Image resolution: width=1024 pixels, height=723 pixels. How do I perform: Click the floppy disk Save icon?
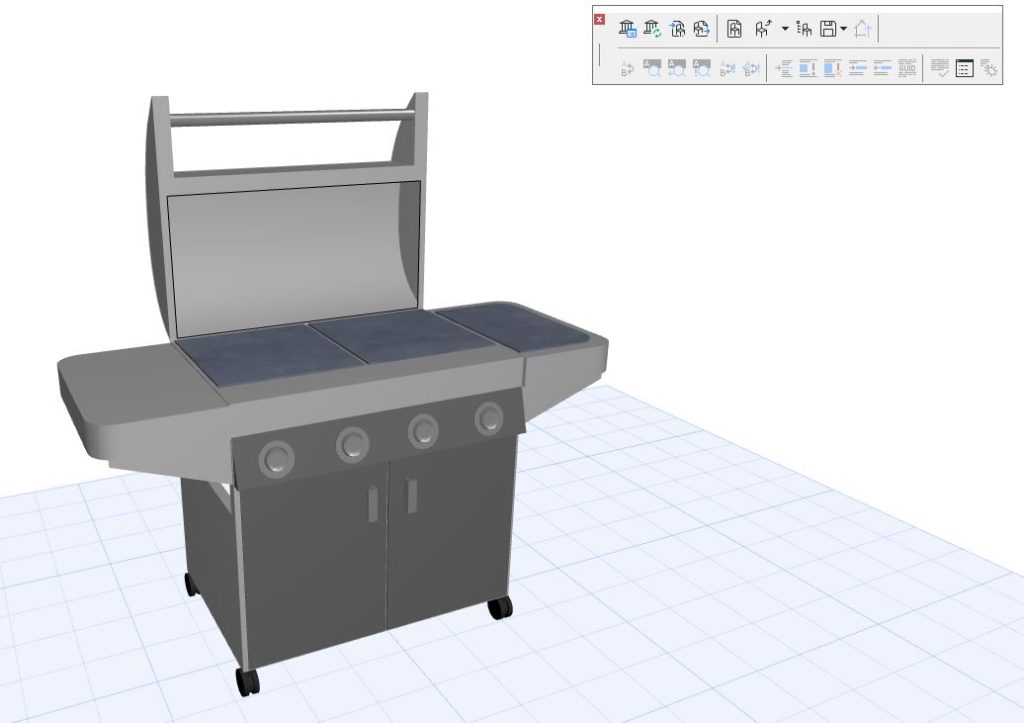coord(829,28)
